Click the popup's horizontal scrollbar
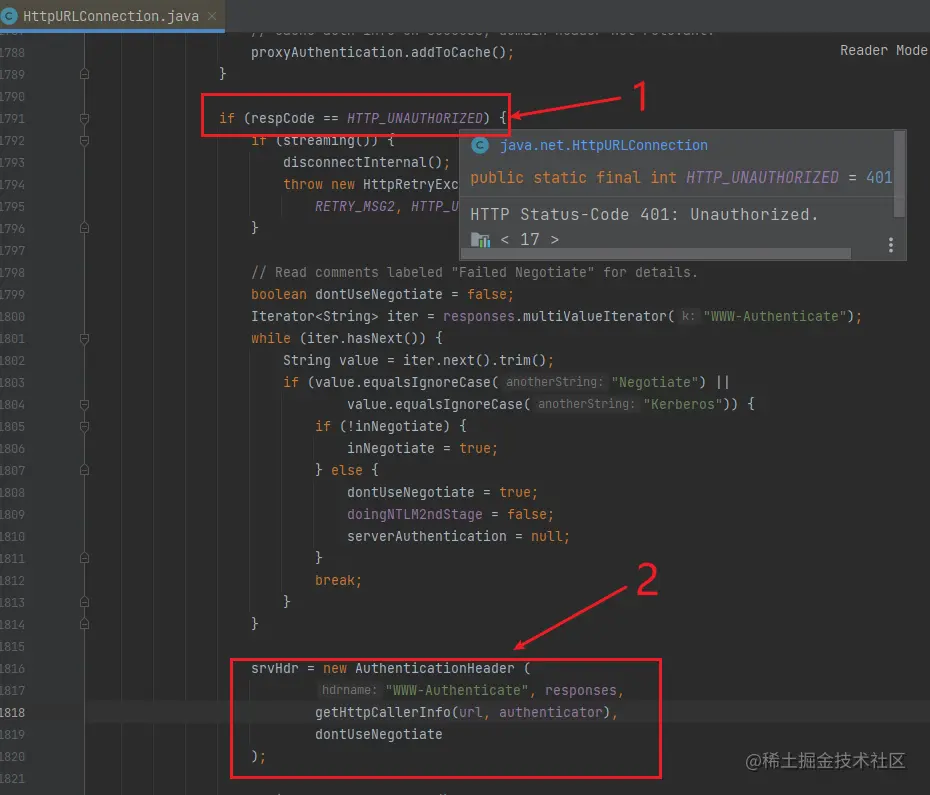 tap(656, 253)
